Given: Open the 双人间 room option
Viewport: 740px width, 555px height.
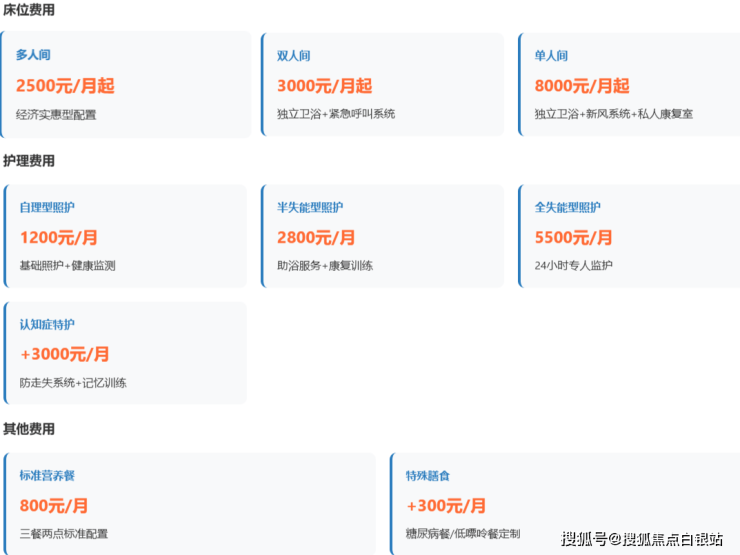Looking at the screenshot, I should click(293, 56).
